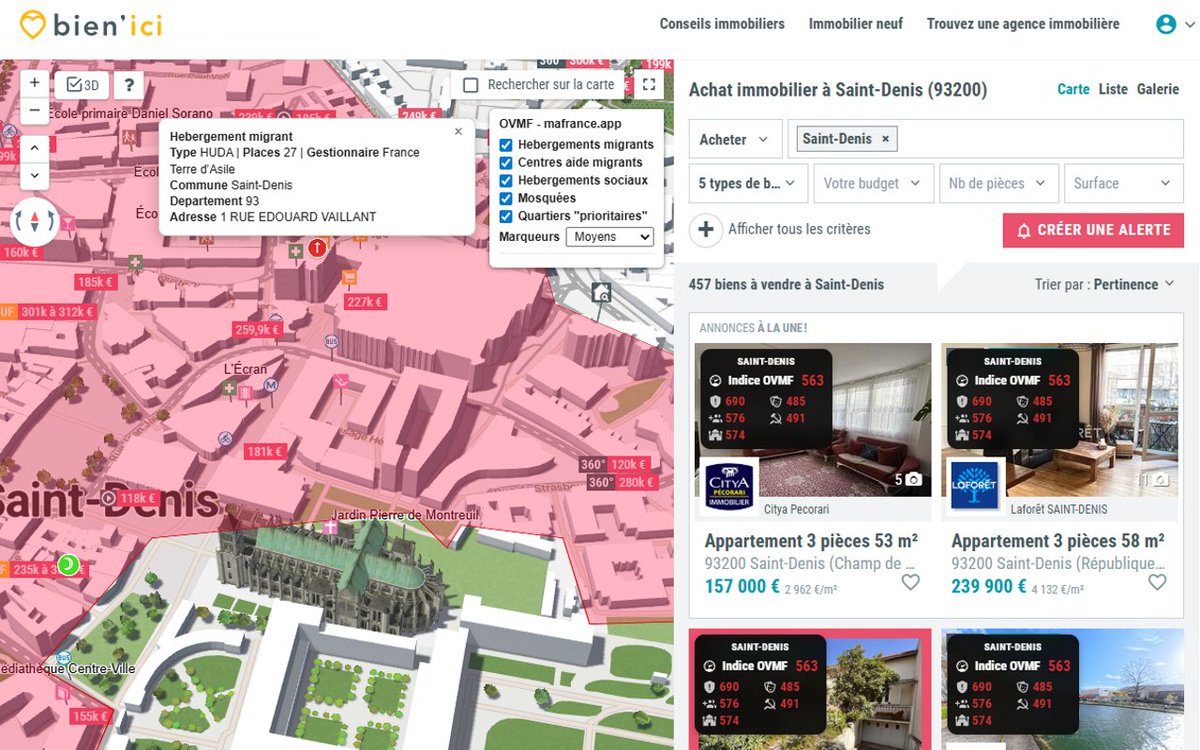Click the plus icon for all criteria
This screenshot has width=1200, height=750.
click(x=705, y=229)
